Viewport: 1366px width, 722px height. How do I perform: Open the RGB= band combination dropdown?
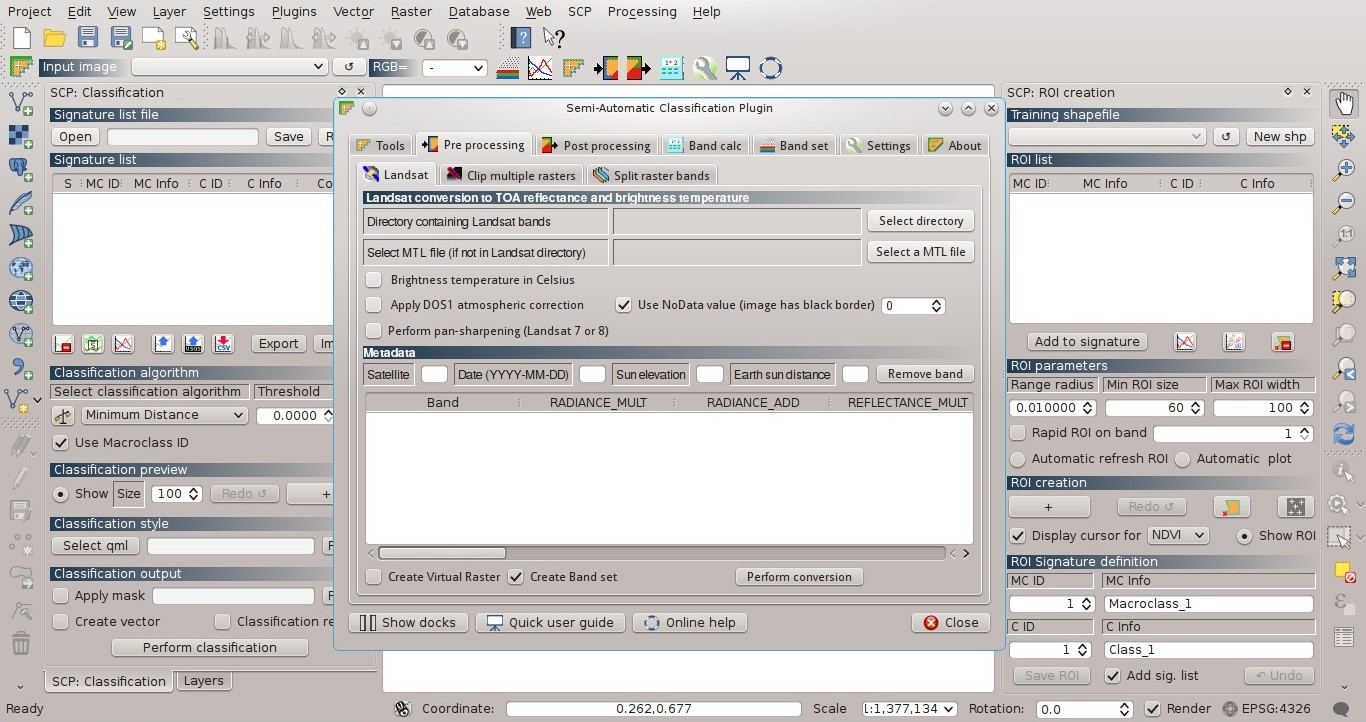point(455,68)
